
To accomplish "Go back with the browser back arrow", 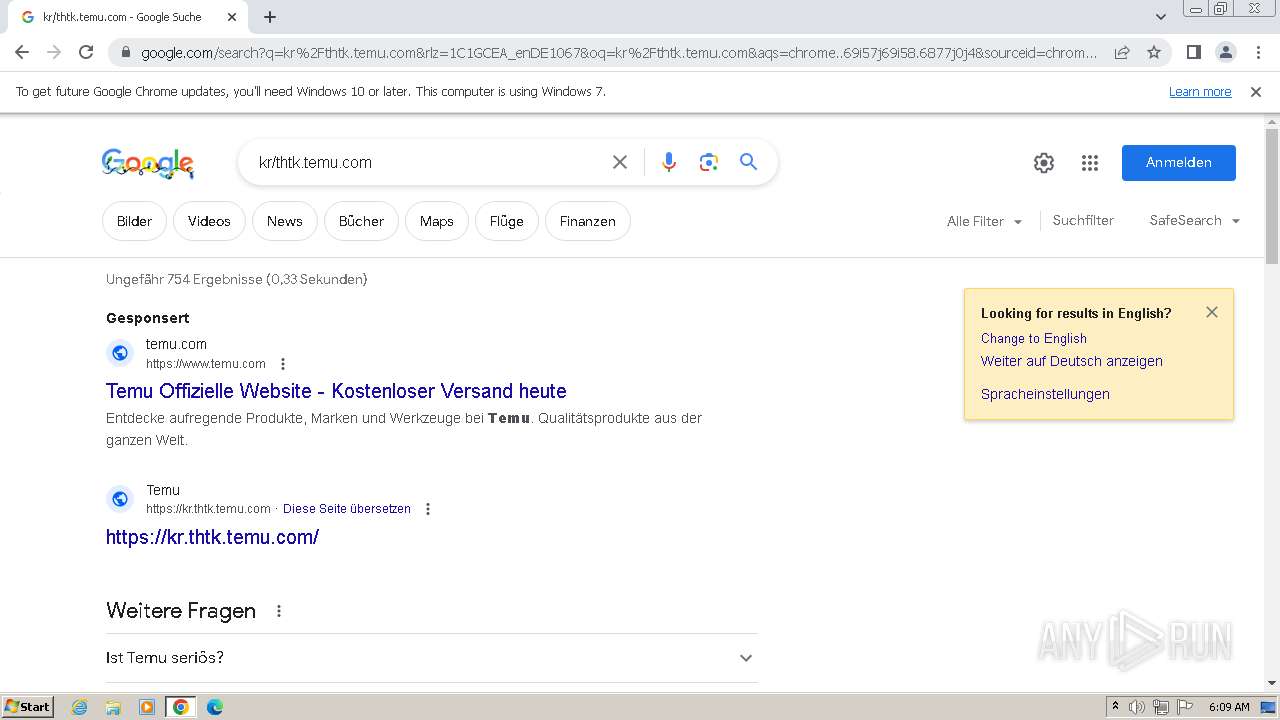I will click(x=22, y=52).
